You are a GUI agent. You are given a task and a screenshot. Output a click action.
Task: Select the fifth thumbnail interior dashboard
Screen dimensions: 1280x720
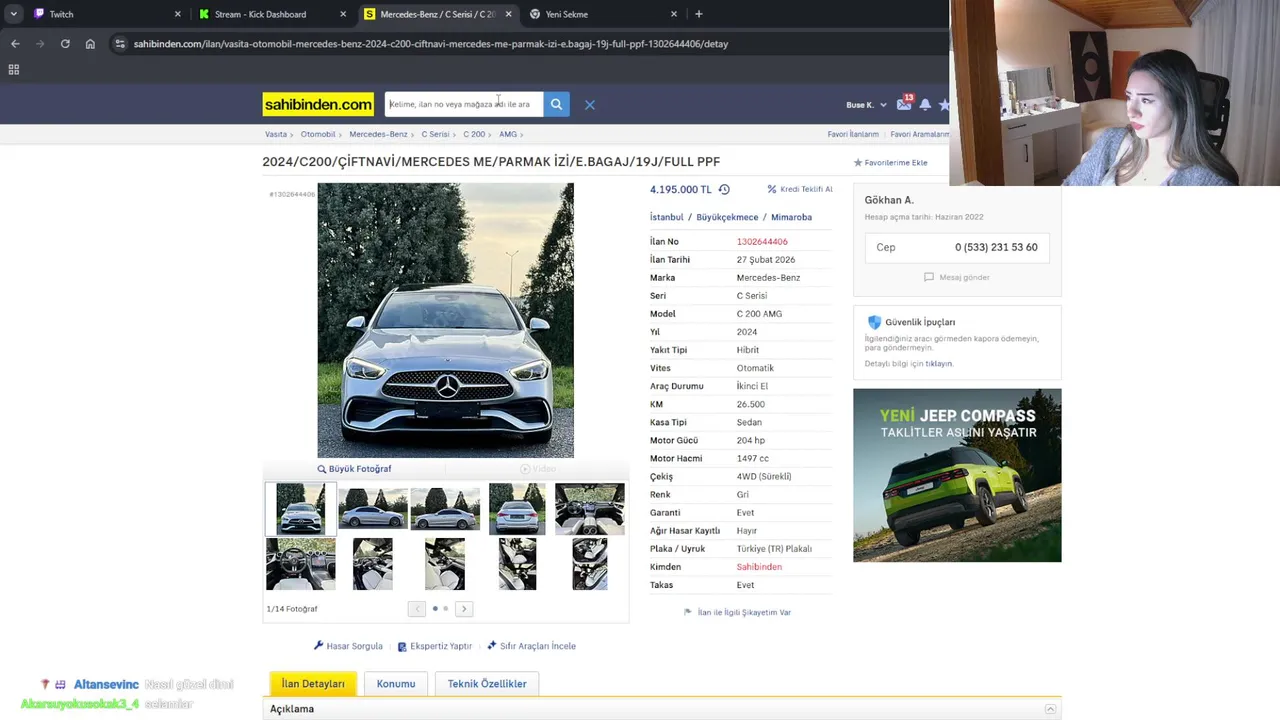point(589,509)
